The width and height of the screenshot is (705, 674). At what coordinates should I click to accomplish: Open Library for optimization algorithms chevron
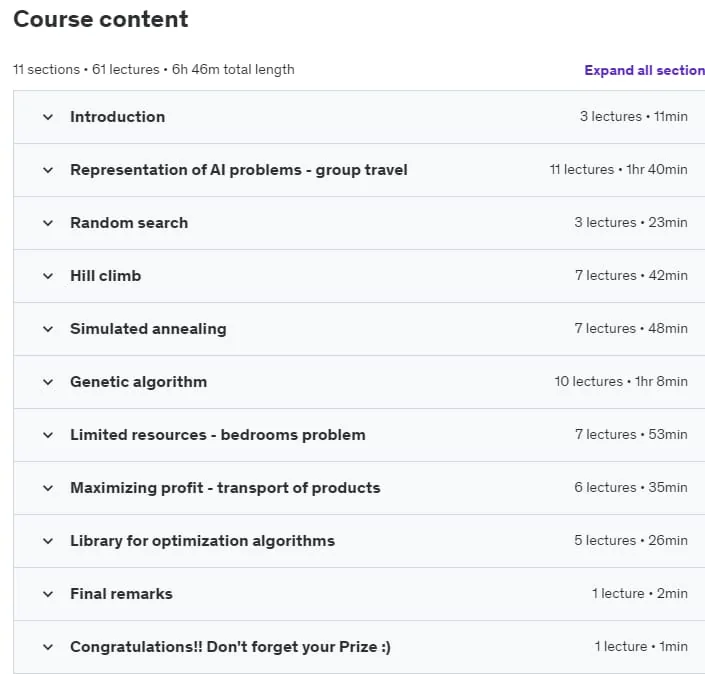[48, 541]
